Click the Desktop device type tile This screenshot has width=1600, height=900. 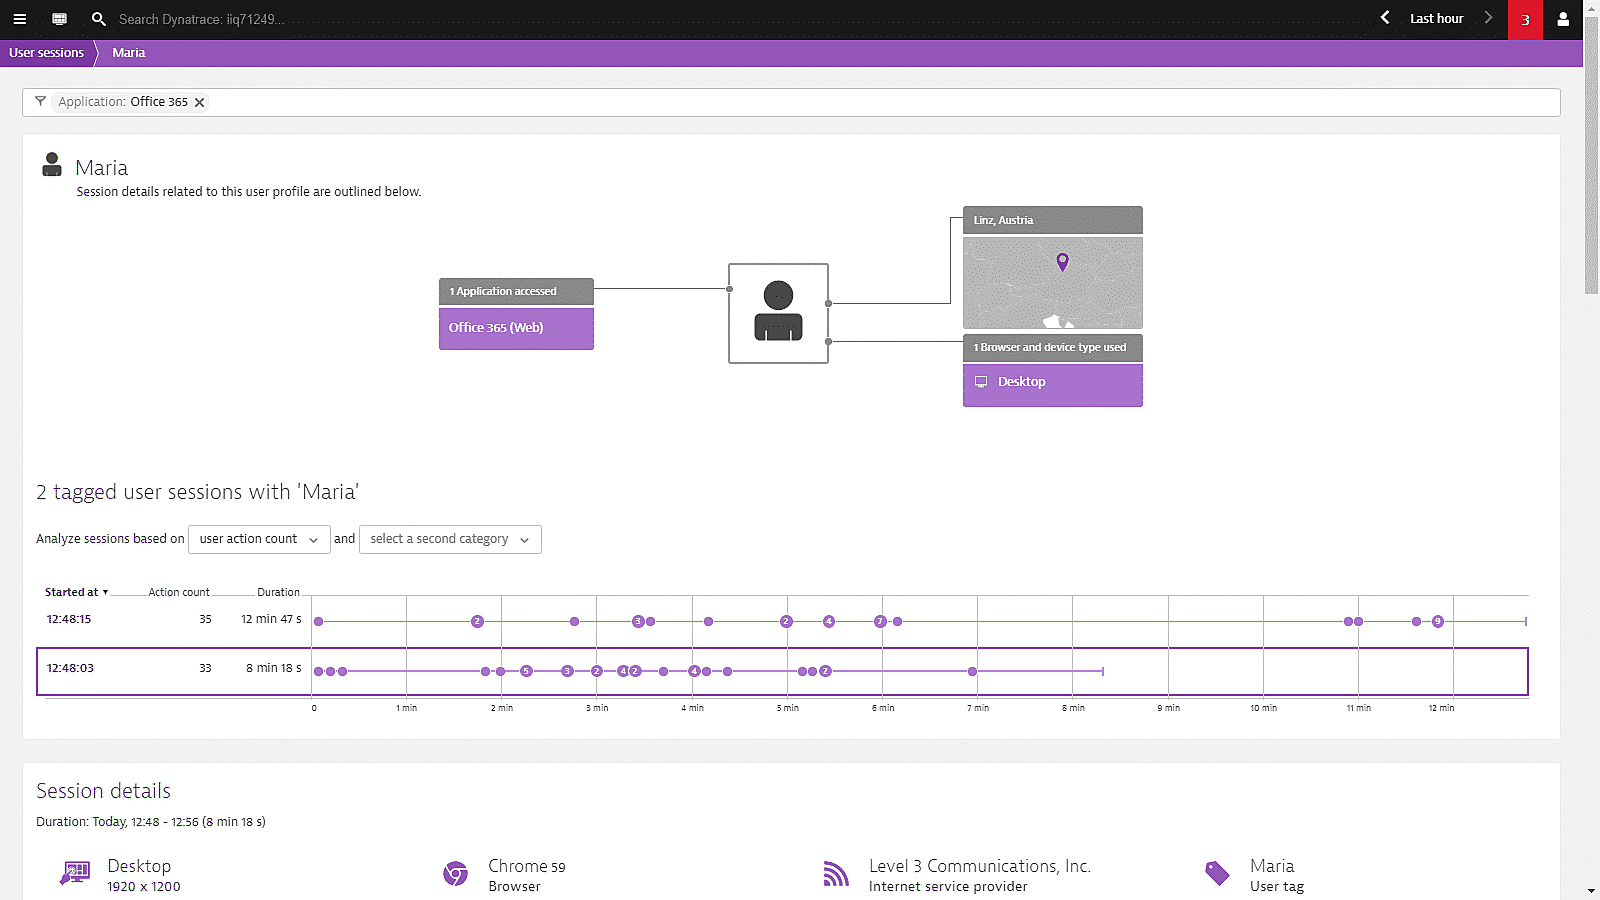(x=1052, y=385)
